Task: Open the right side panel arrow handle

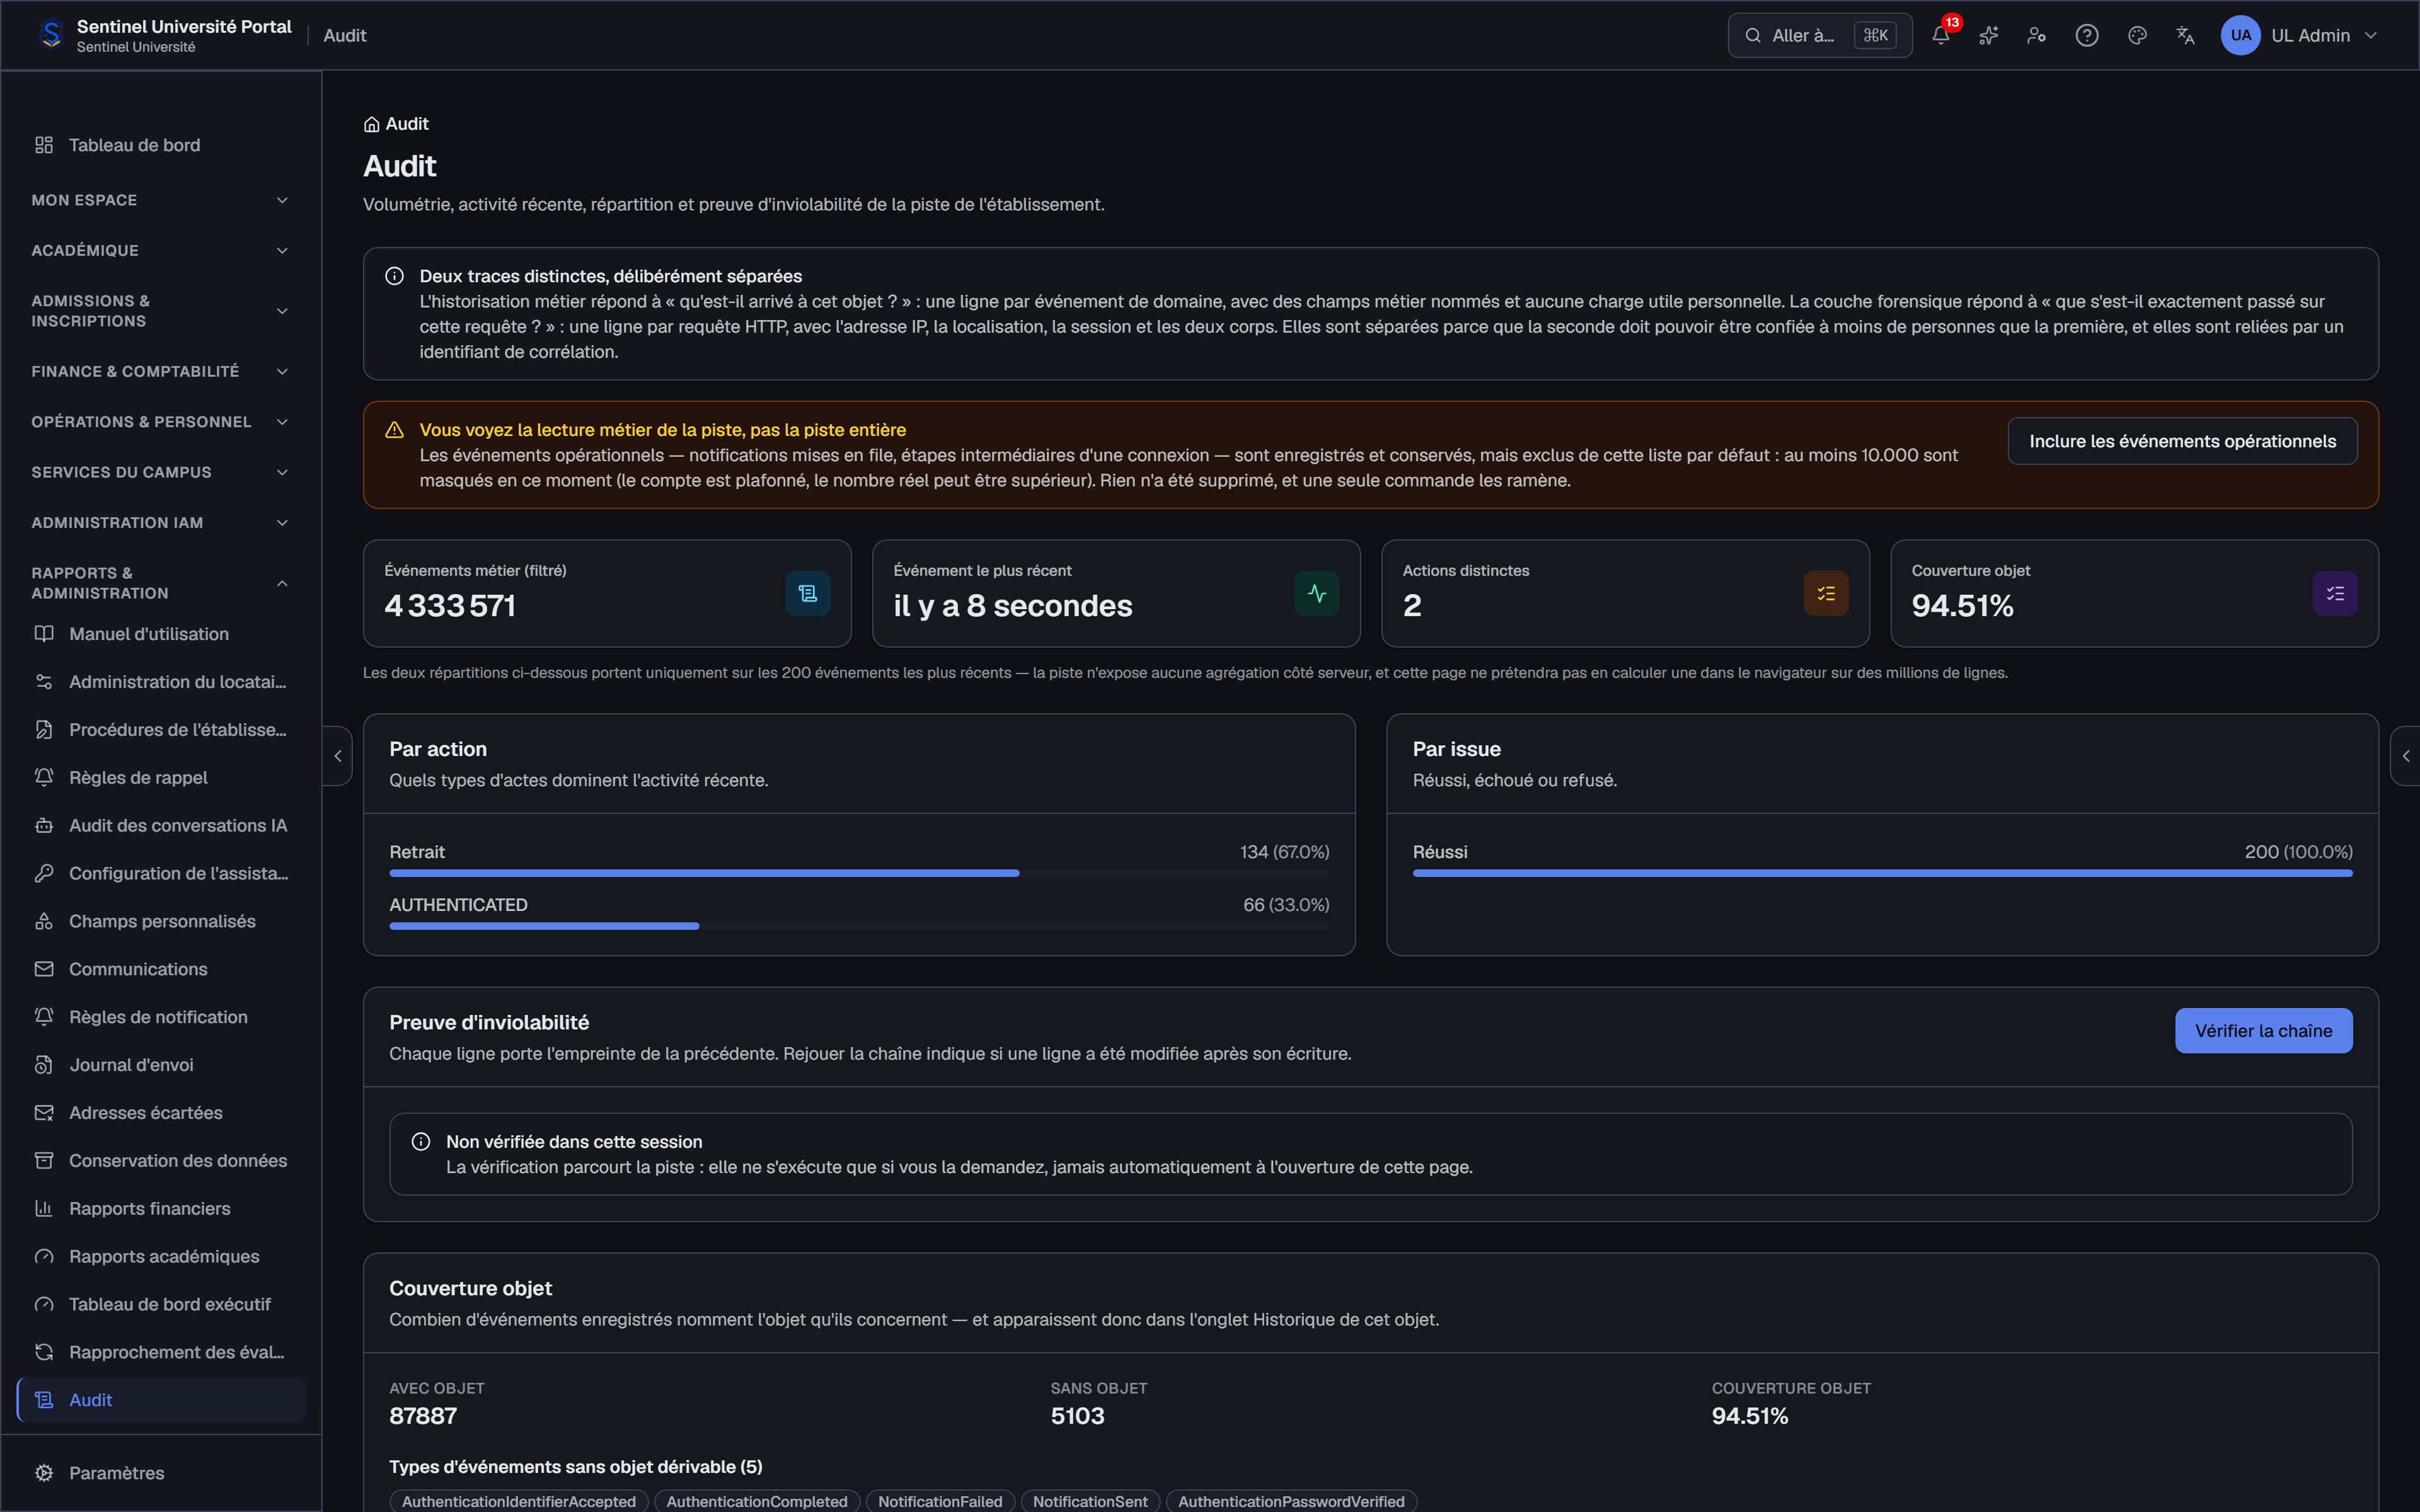Action: (x=2405, y=756)
